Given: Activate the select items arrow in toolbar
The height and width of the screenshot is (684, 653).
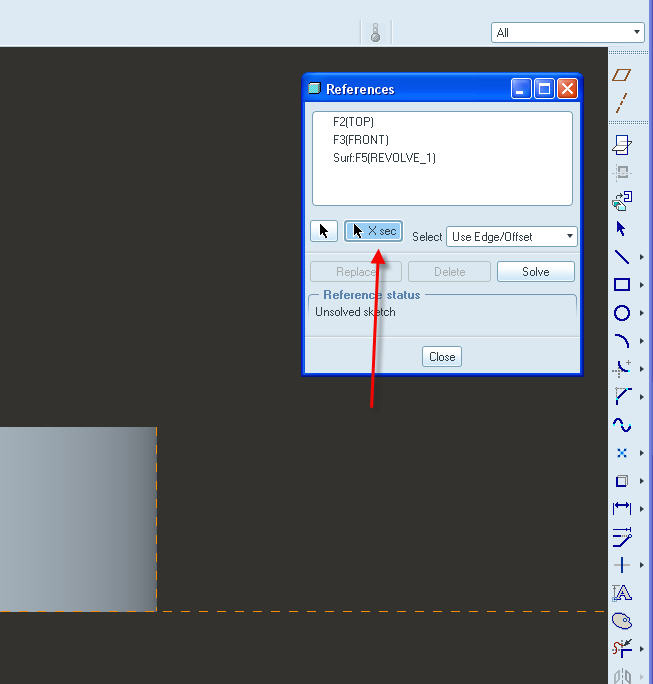Looking at the screenshot, I should pos(621,229).
